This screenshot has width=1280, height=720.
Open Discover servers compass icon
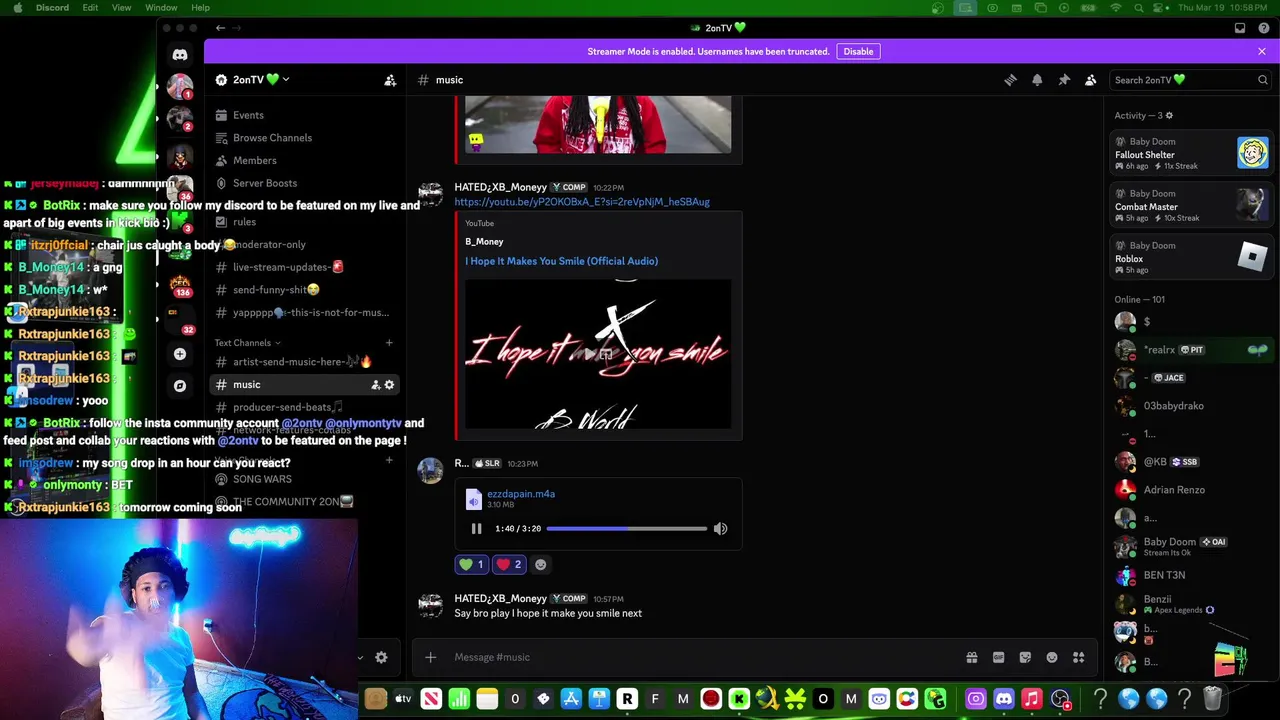click(180, 385)
